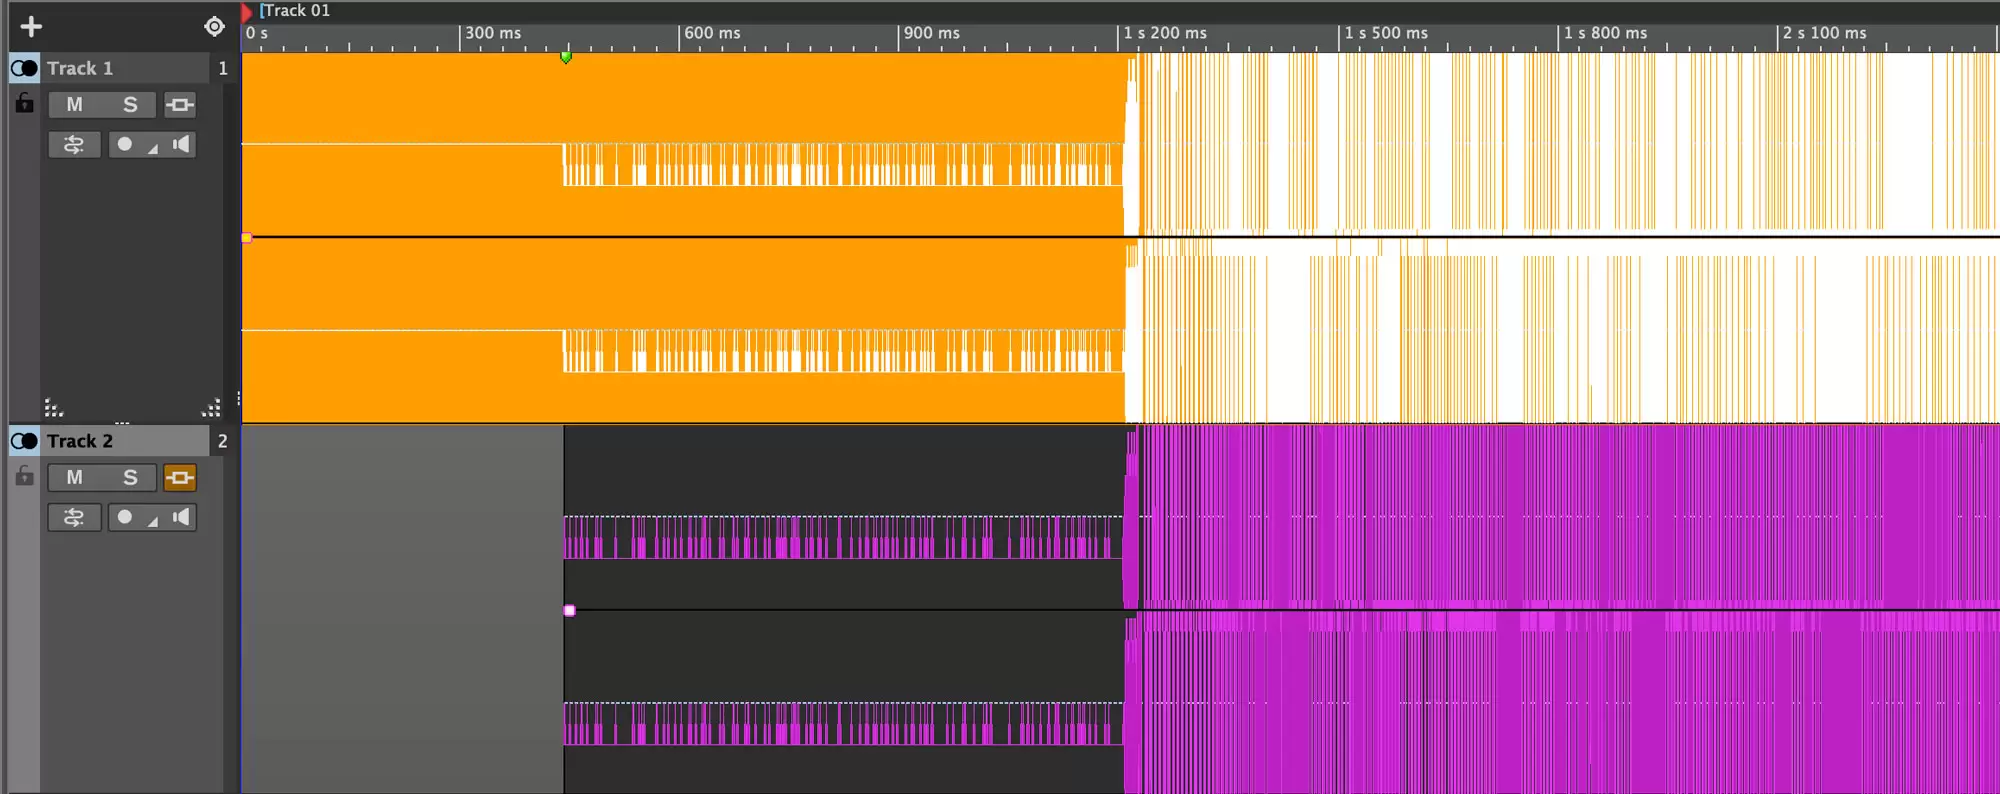Arm Track 2 record button

pos(125,518)
